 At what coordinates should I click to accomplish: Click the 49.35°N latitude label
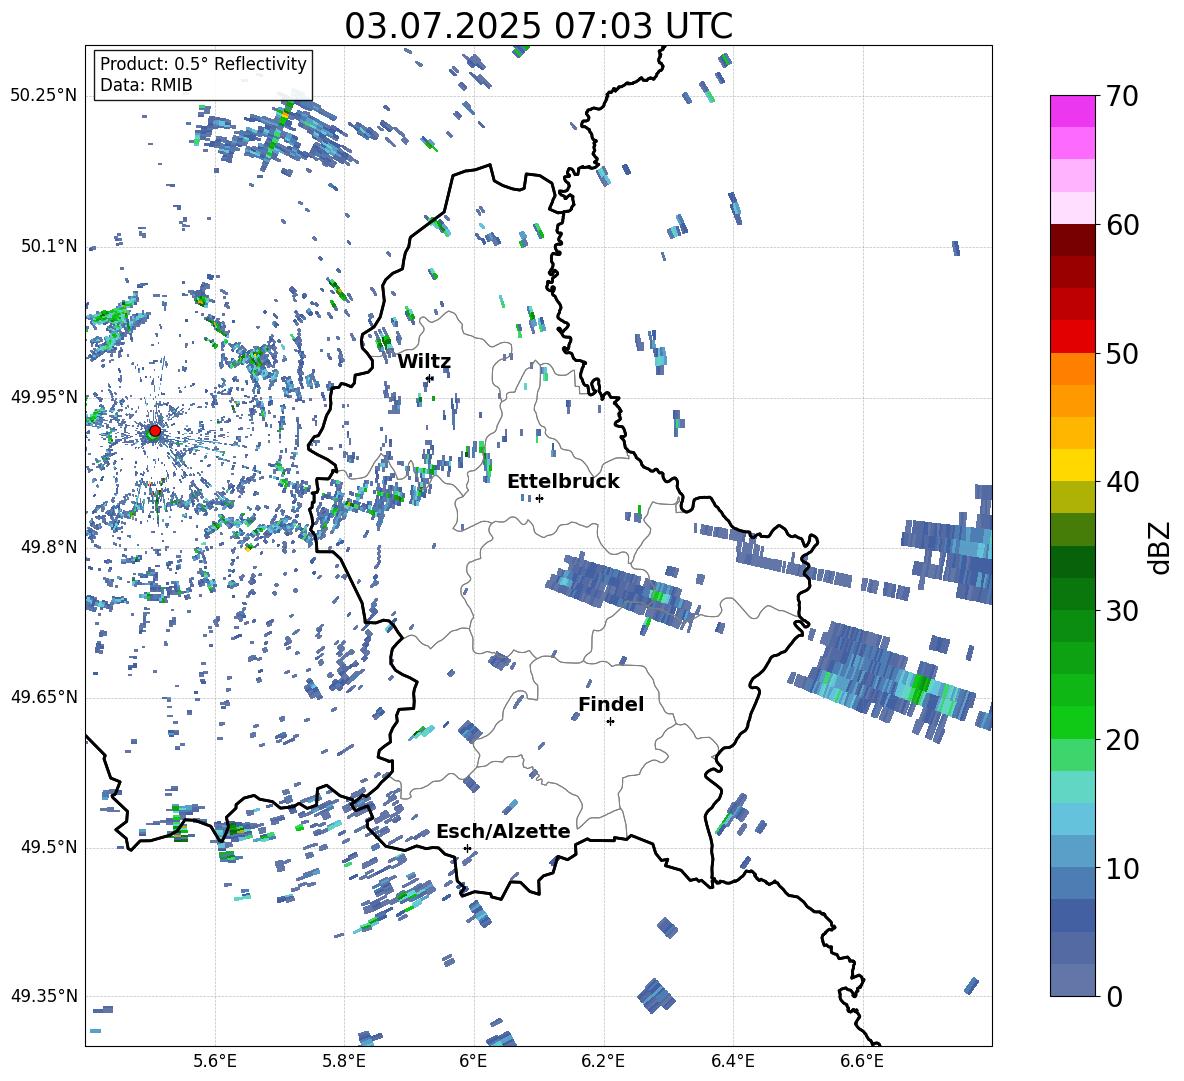(44, 996)
